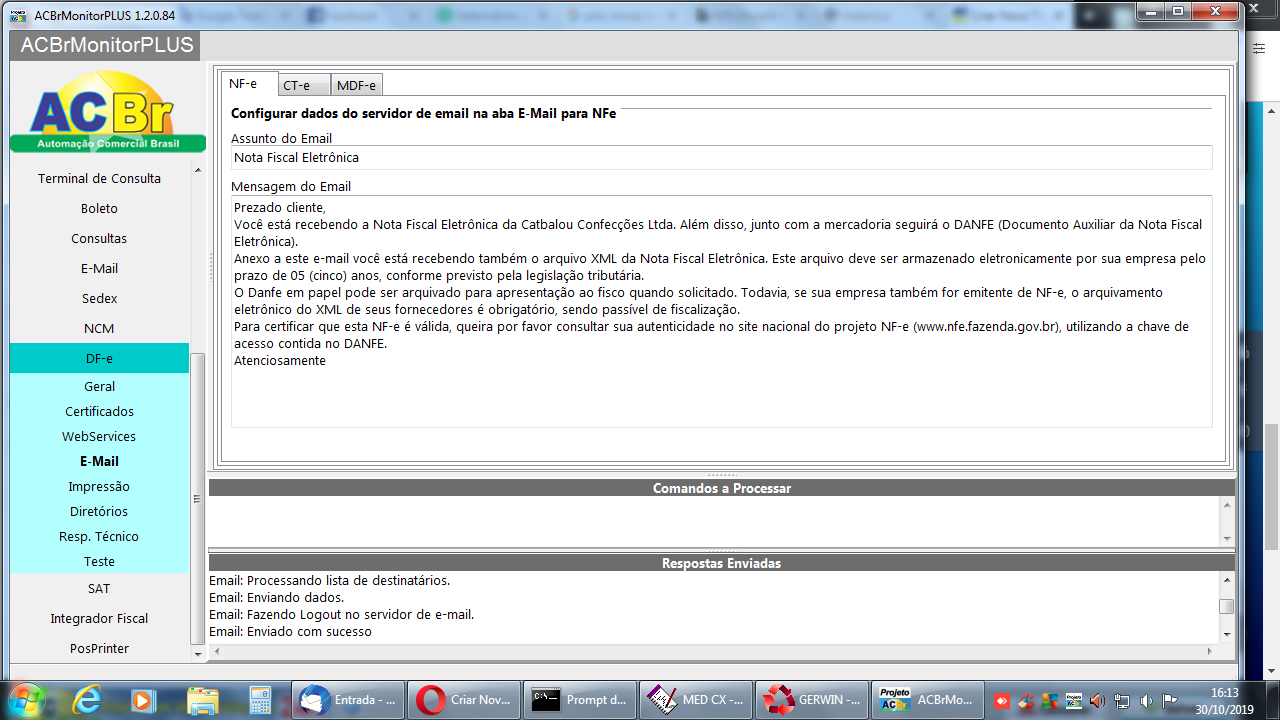Click AnyDesk red tray icon
This screenshot has height=720, width=1280.
coord(1000,701)
